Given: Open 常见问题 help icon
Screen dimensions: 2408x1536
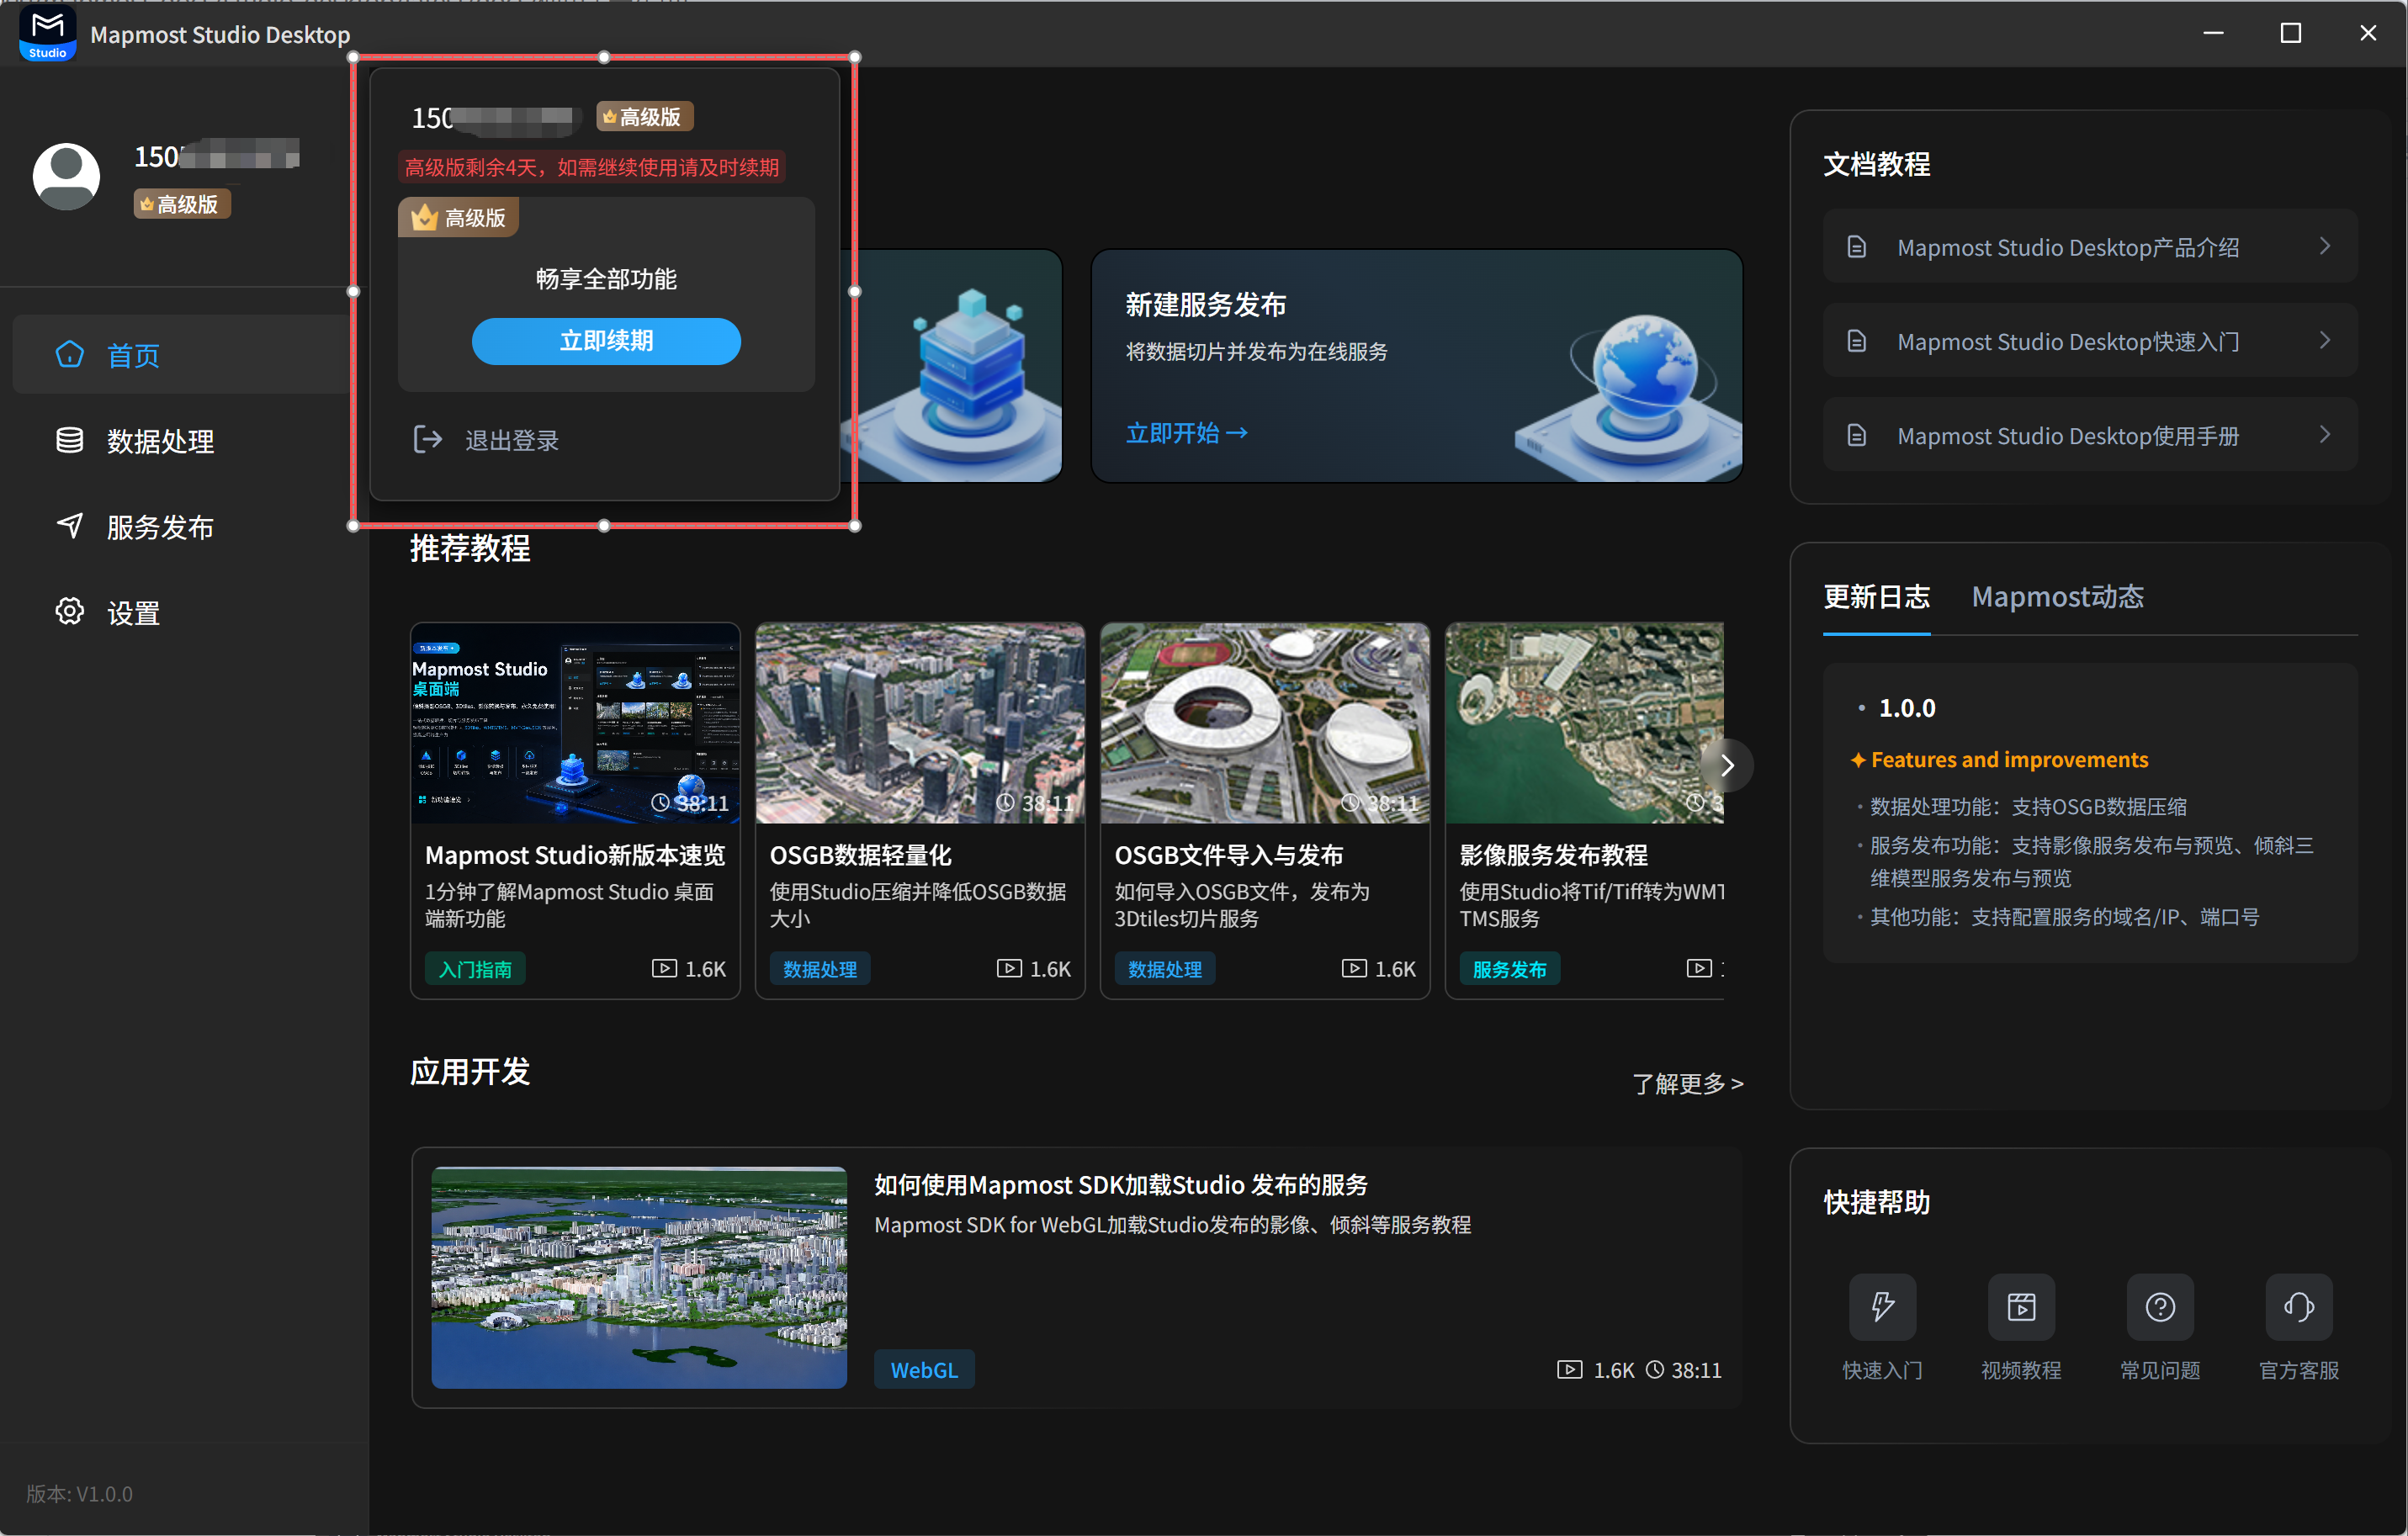Looking at the screenshot, I should pos(2160,1307).
